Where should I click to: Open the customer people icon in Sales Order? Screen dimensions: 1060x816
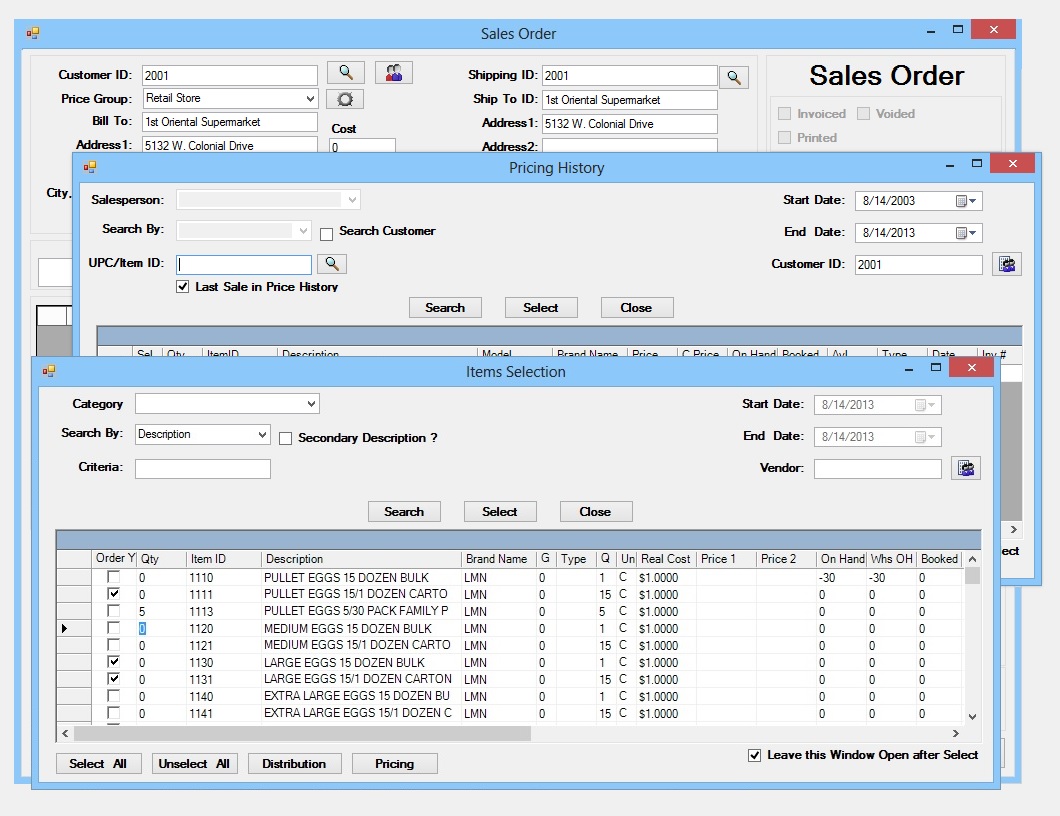tap(393, 72)
